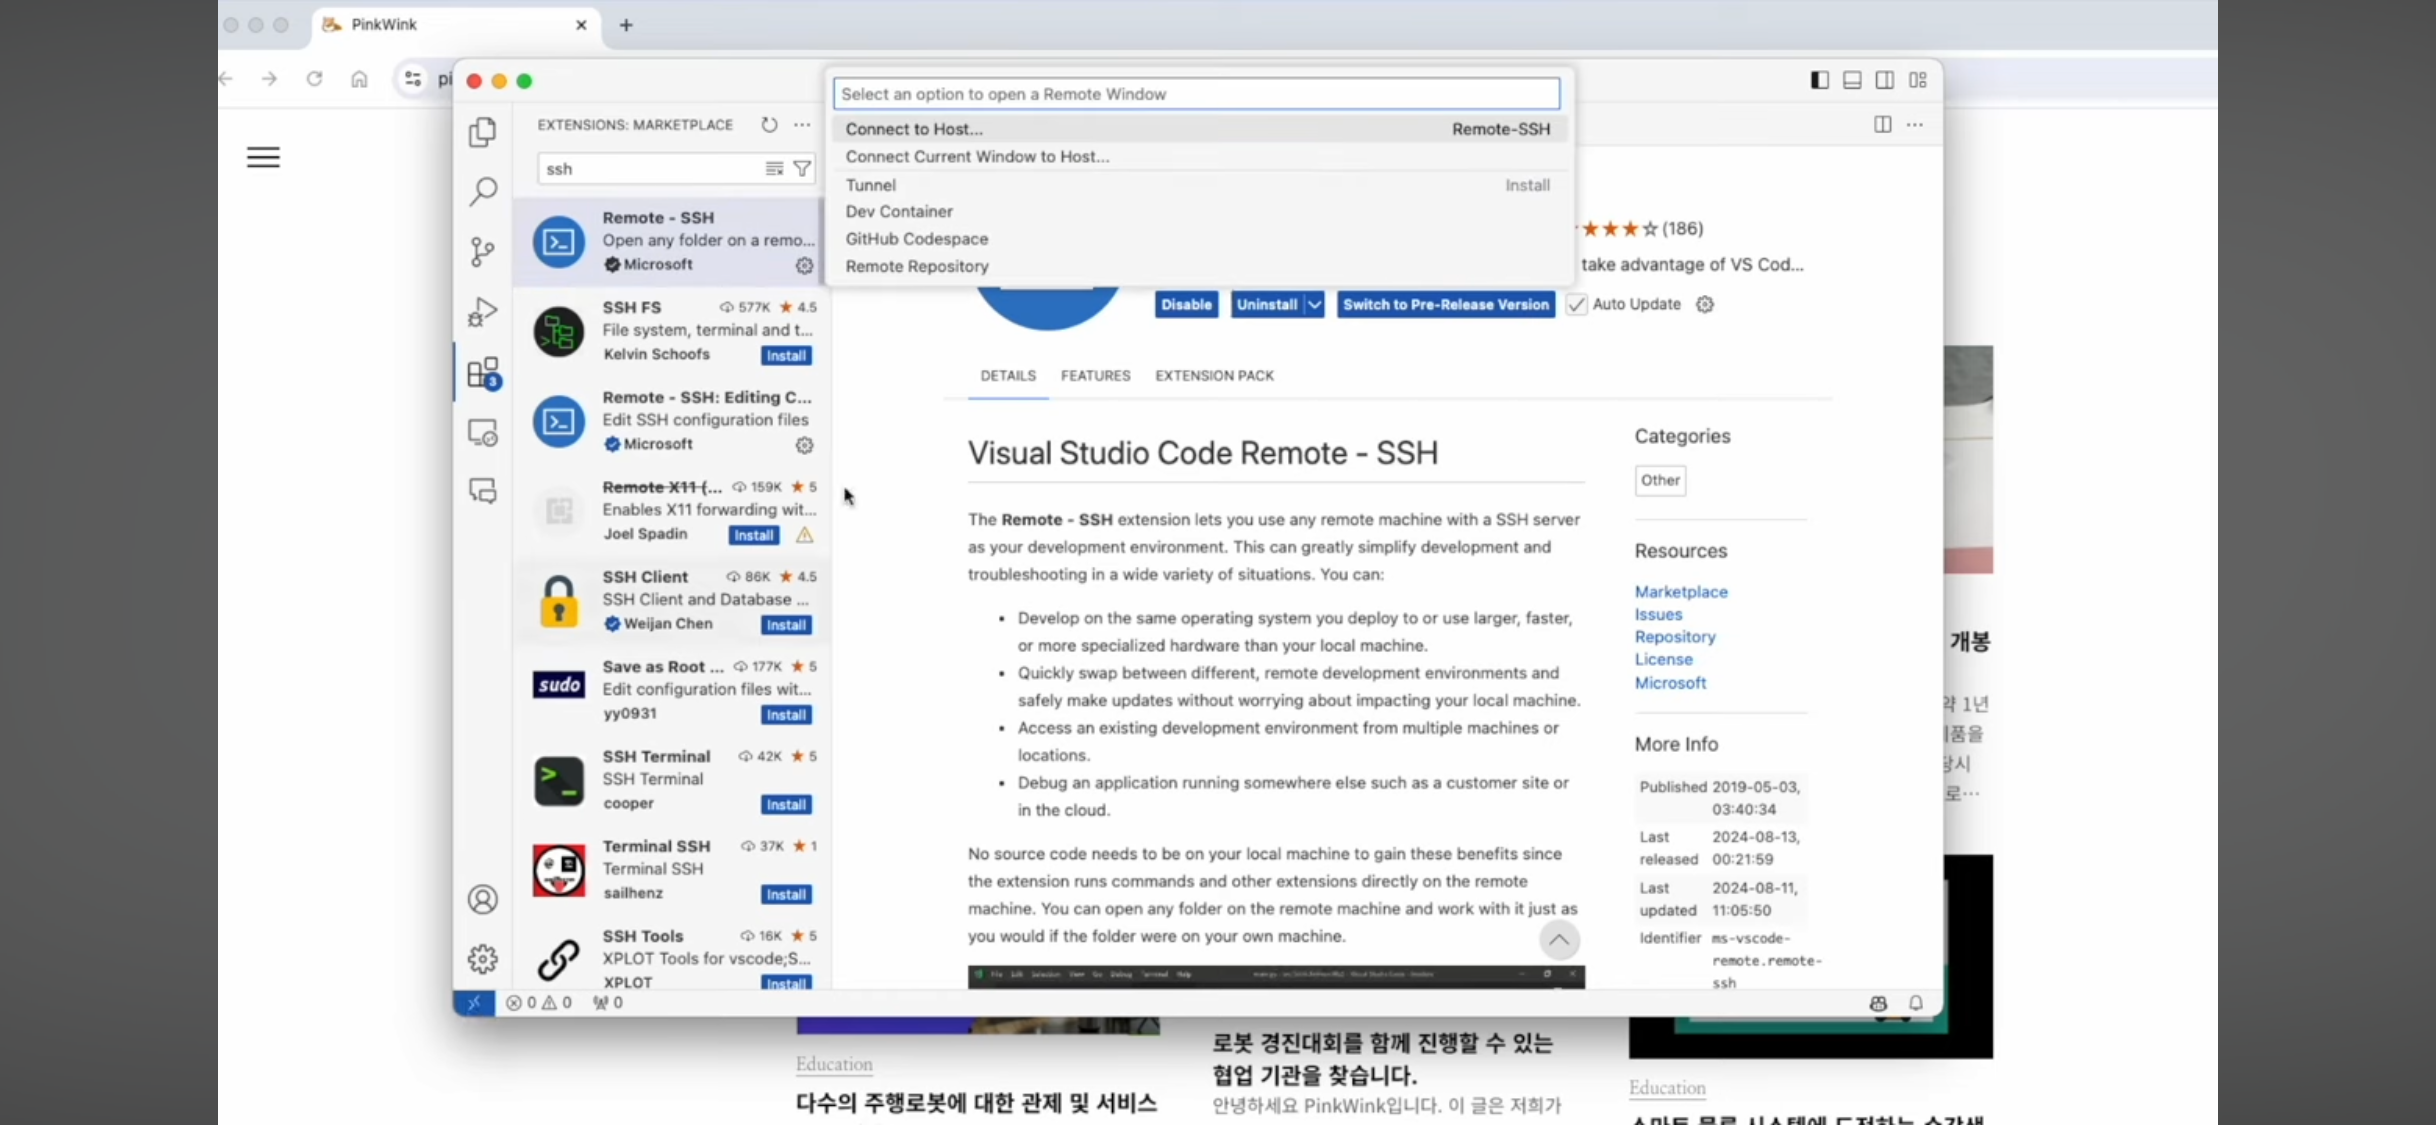Open Run and Debug view icon
Viewport: 2436px width, 1125px height.
coord(482,312)
